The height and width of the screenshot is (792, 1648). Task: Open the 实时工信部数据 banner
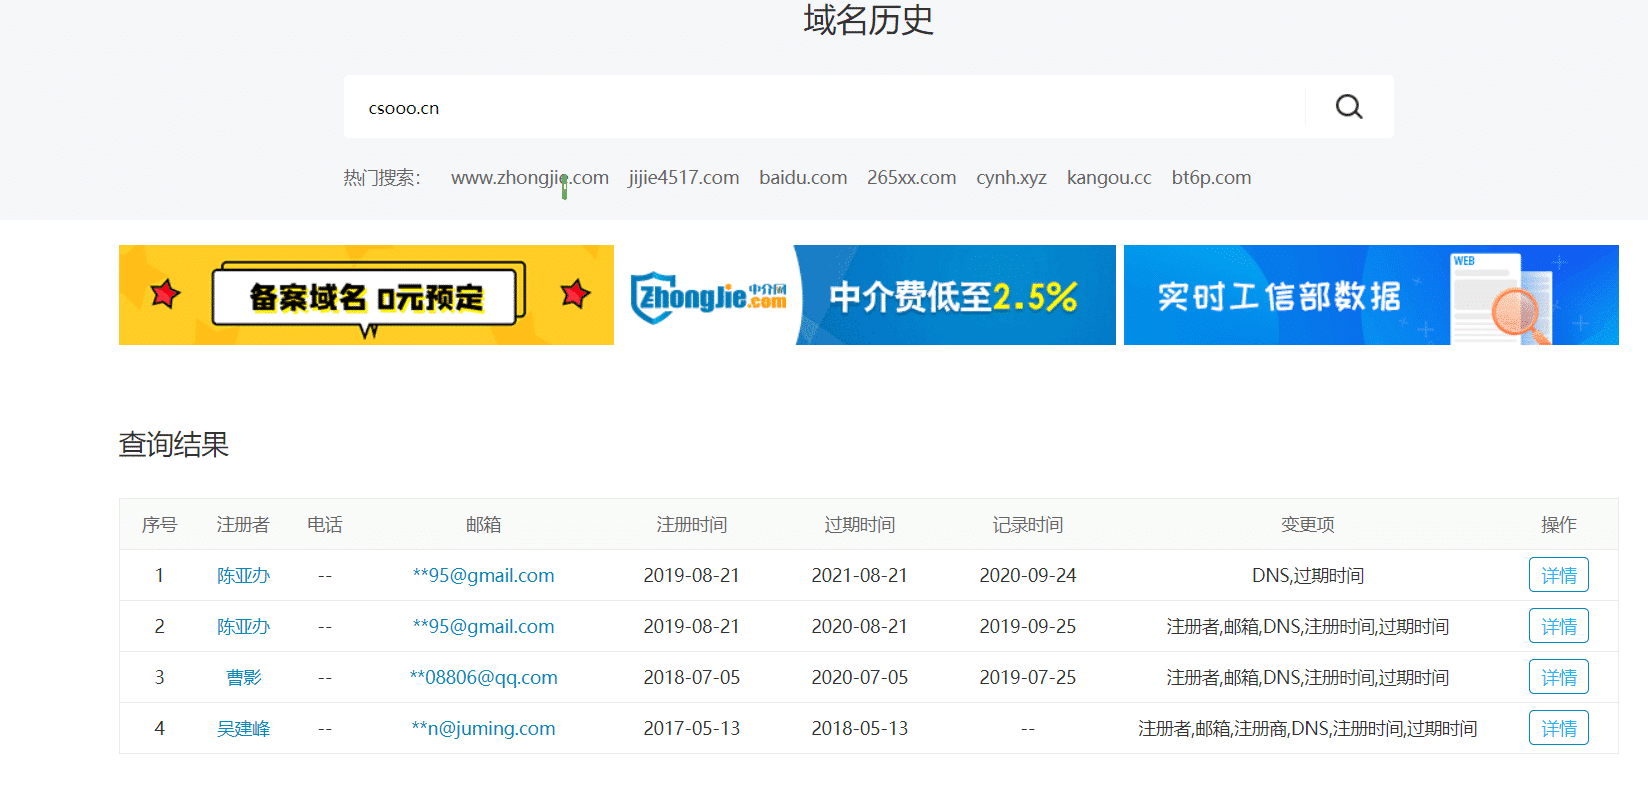[x=1370, y=295]
